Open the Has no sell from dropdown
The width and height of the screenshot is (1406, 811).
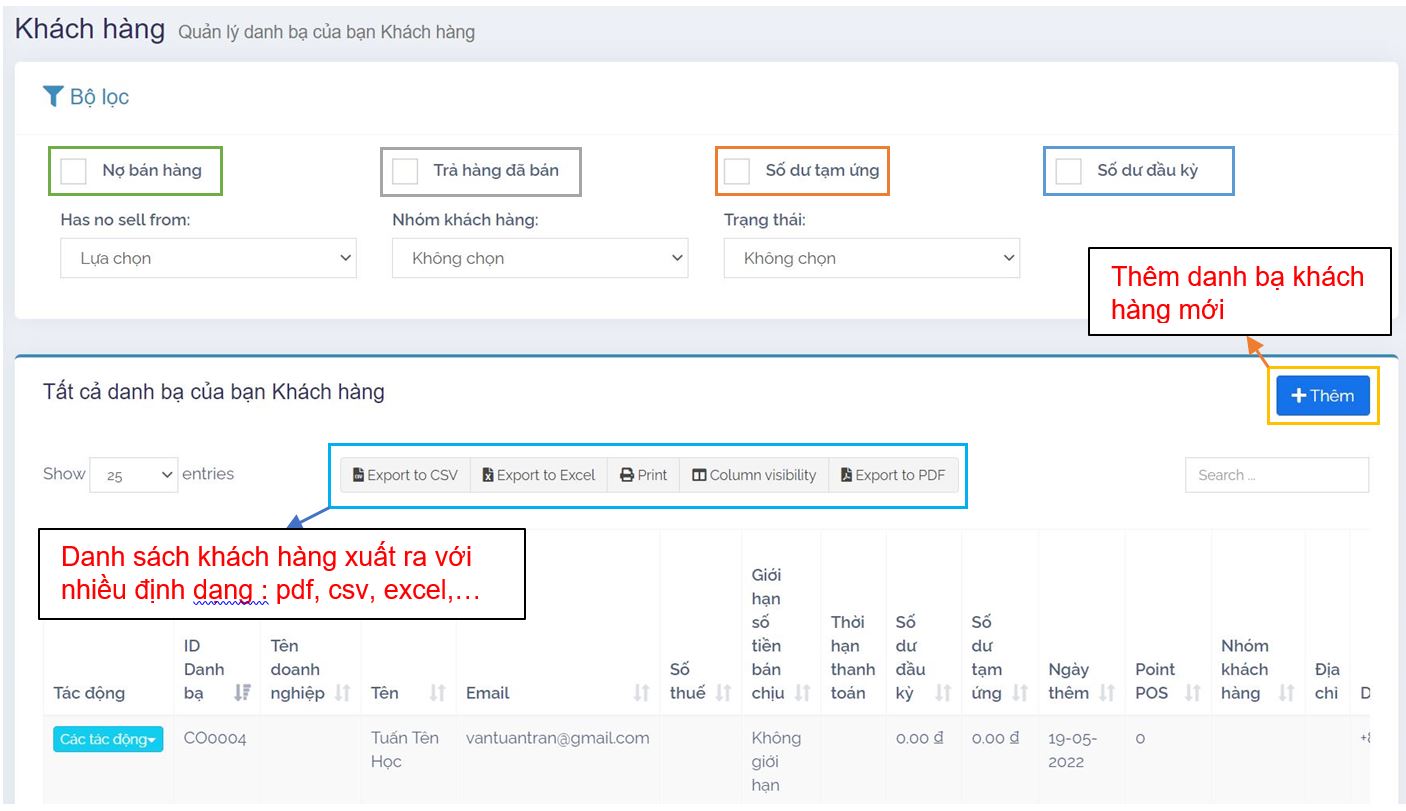[208, 258]
